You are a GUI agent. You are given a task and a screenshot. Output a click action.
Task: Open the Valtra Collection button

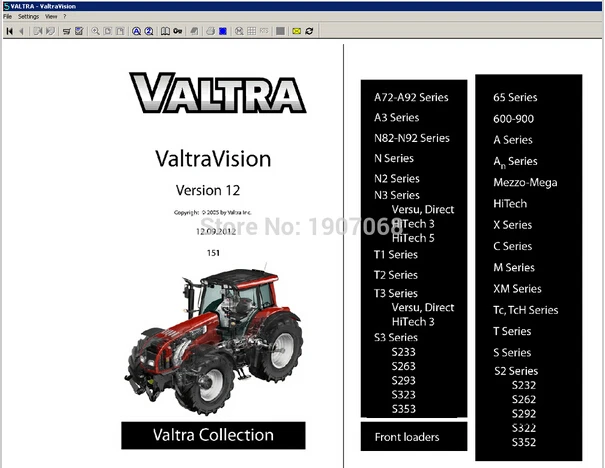point(213,435)
